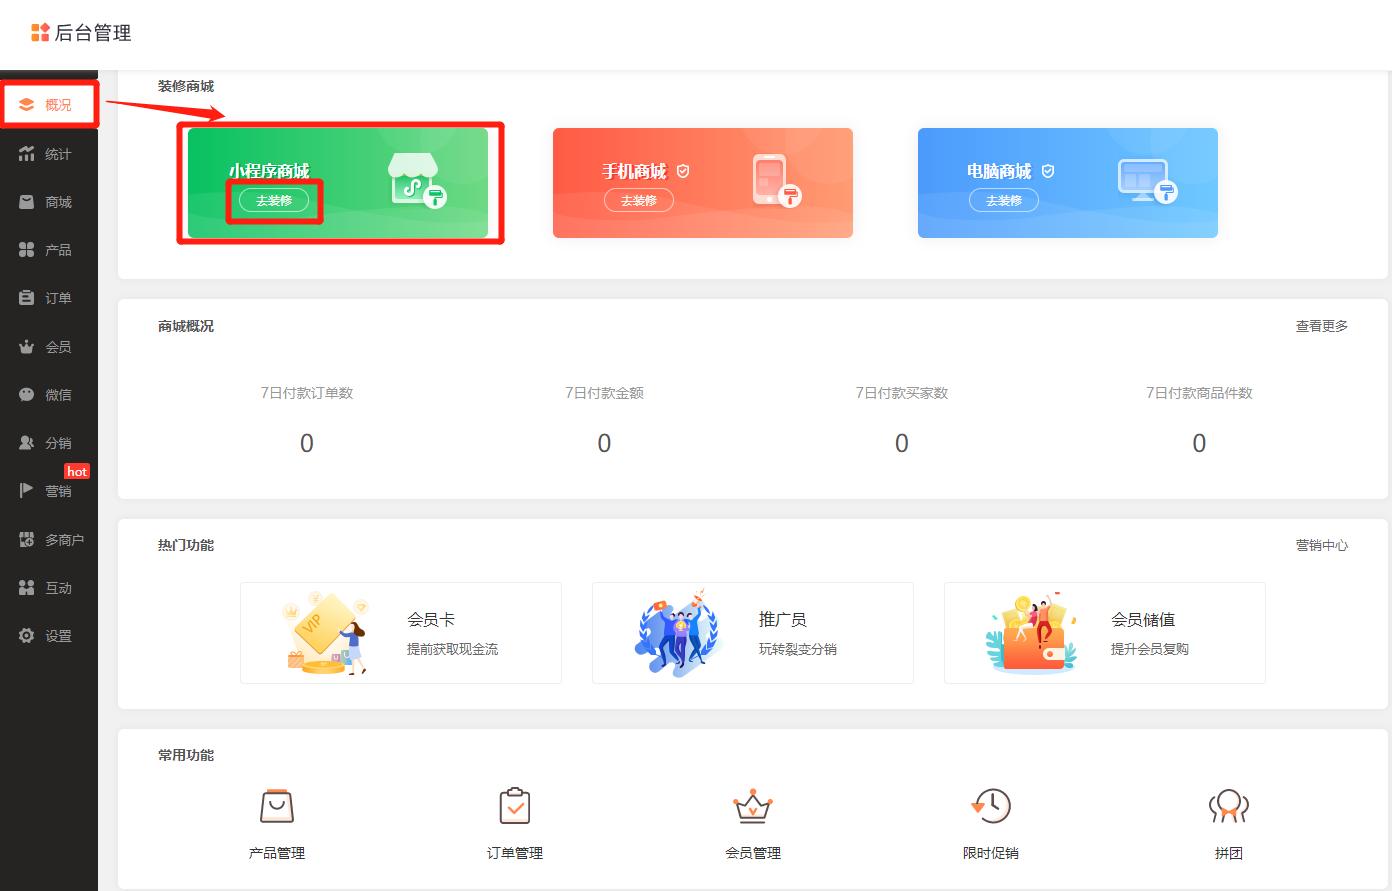Open the 多商户 sidebar item

click(49, 539)
